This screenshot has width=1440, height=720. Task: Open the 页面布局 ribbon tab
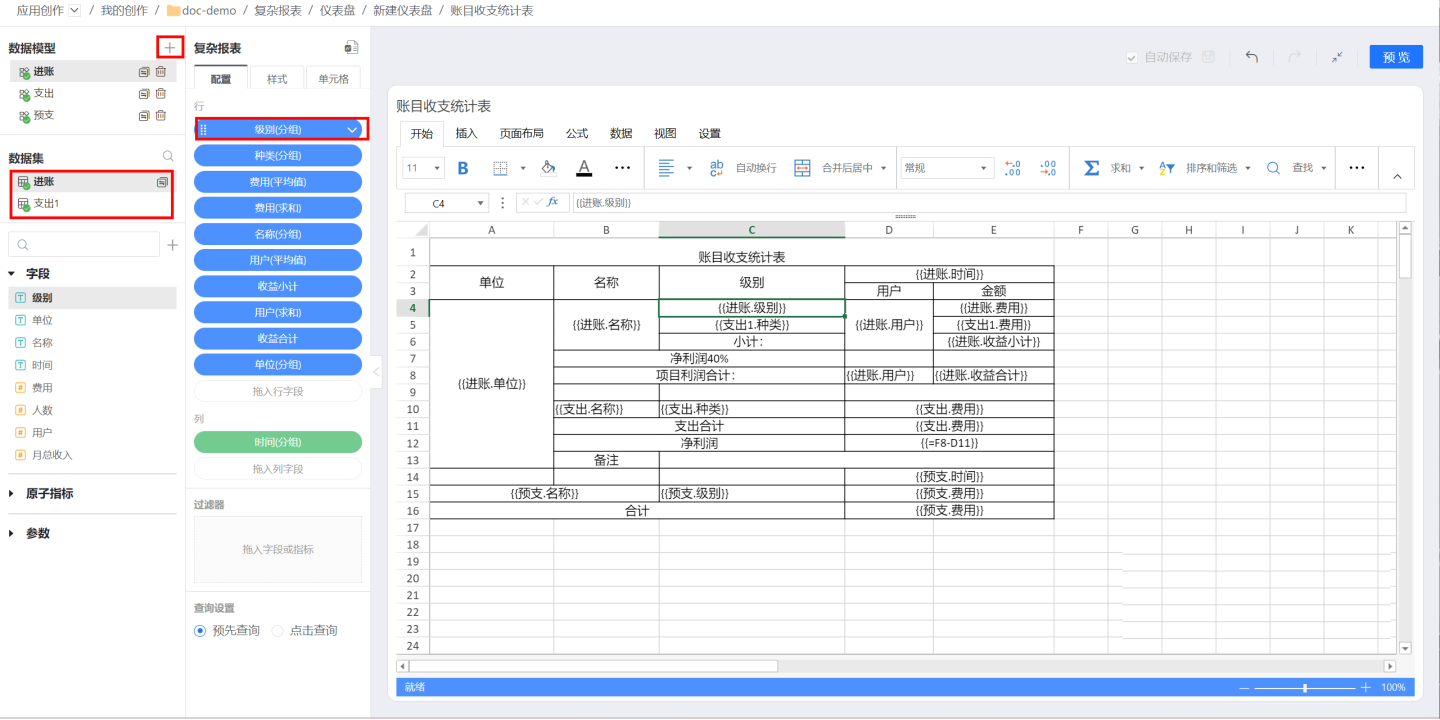coord(521,133)
